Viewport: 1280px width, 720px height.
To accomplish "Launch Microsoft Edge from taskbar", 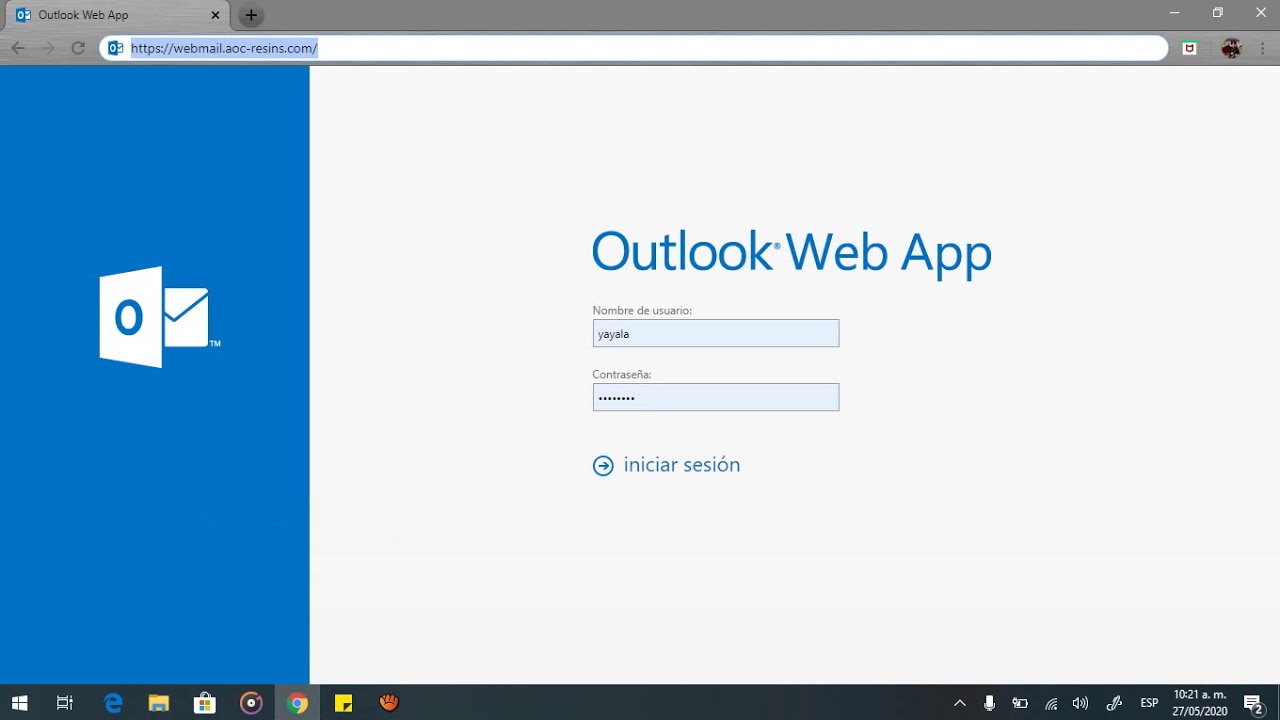I will pyautogui.click(x=113, y=703).
